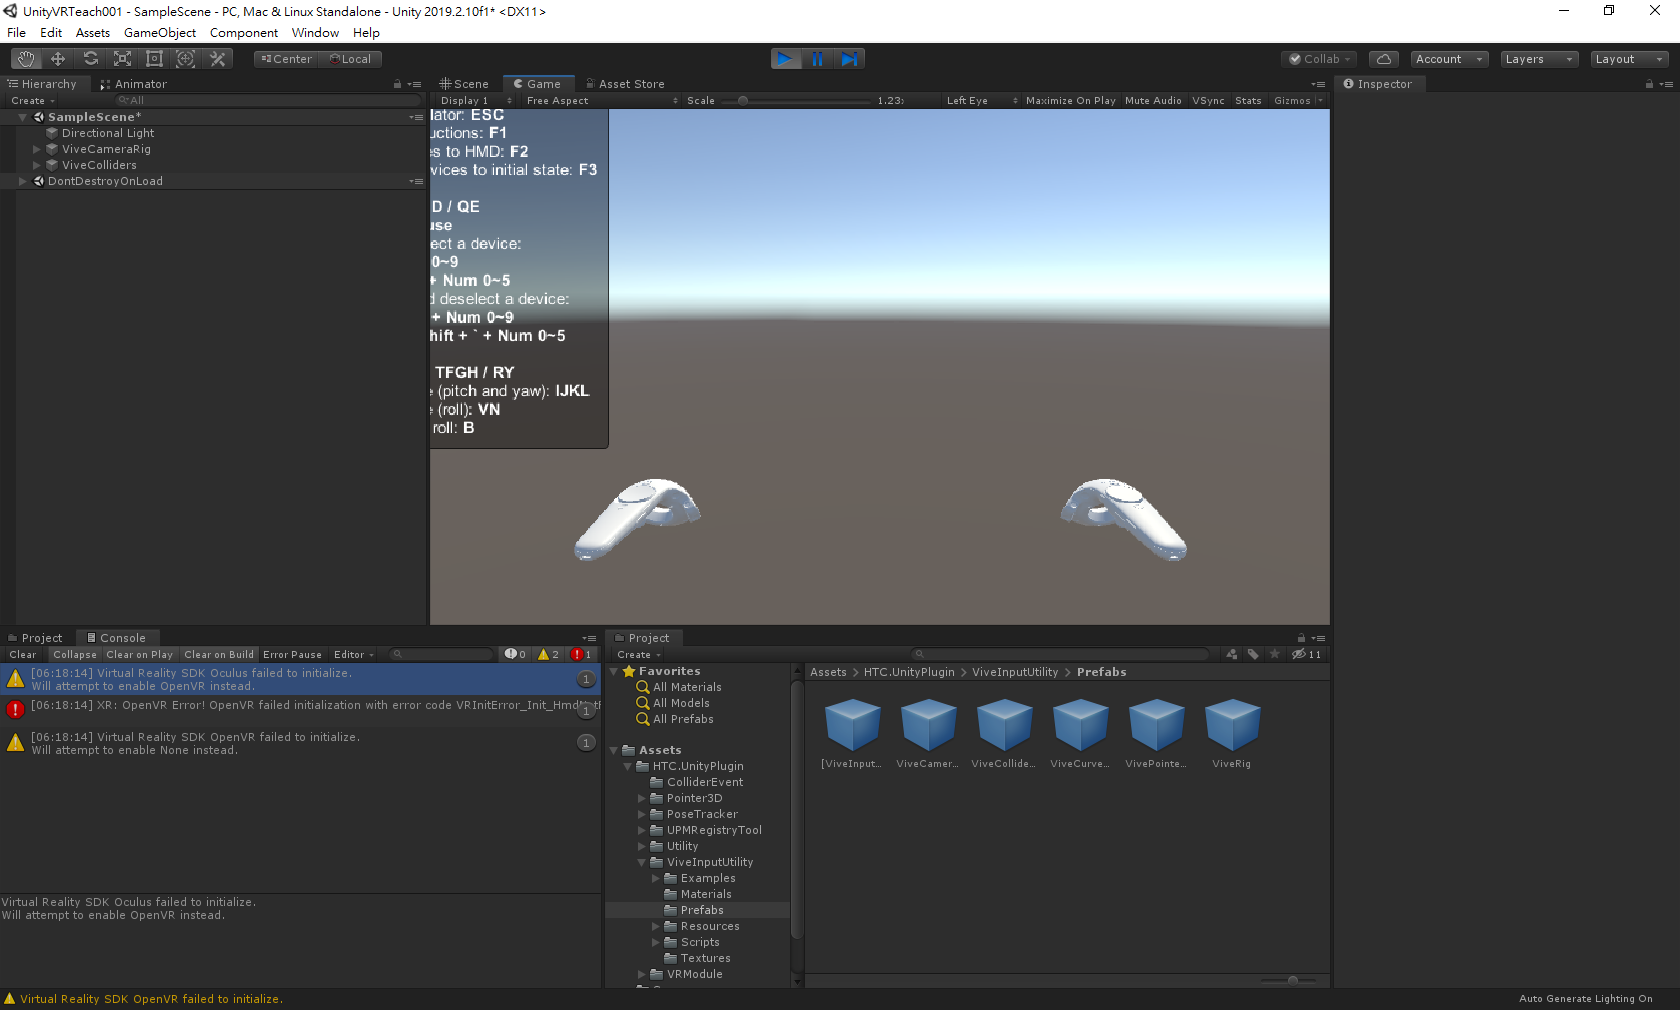The height and width of the screenshot is (1010, 1680).
Task: Open the Layout dropdown
Action: [x=1629, y=59]
